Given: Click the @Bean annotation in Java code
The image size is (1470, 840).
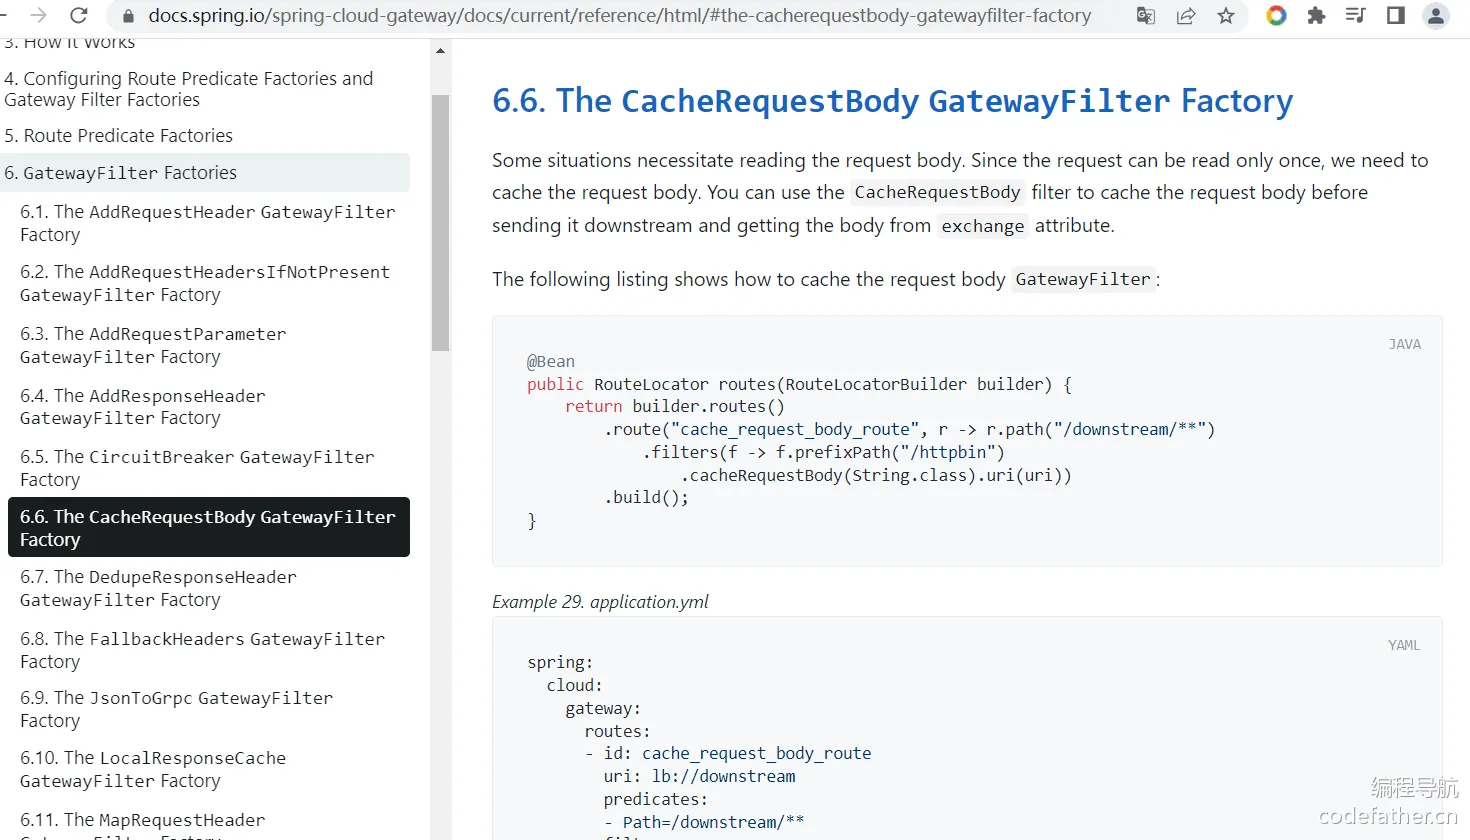Looking at the screenshot, I should tap(551, 361).
